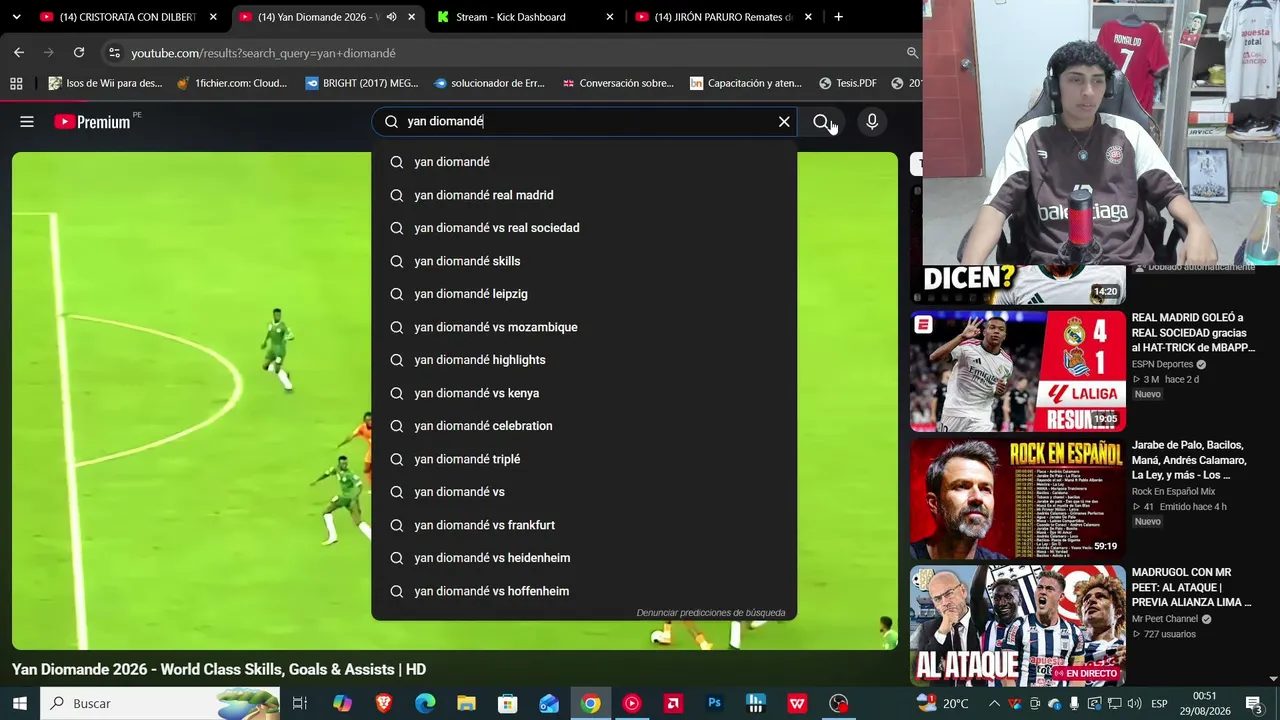This screenshot has width=1280, height=720.
Task: Choose suggestion 'yan diomandé vs hoffenheim'
Action: [x=584, y=591]
